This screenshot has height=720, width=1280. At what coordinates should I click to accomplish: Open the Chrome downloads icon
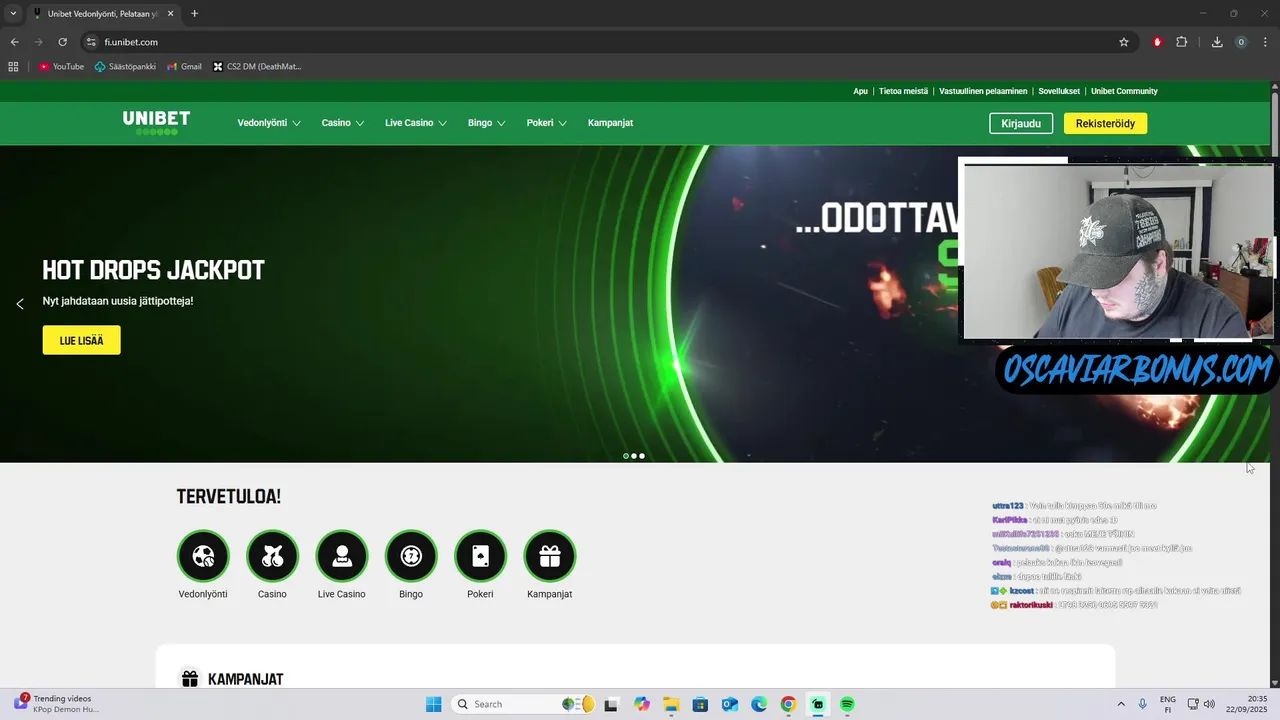pos(1217,42)
